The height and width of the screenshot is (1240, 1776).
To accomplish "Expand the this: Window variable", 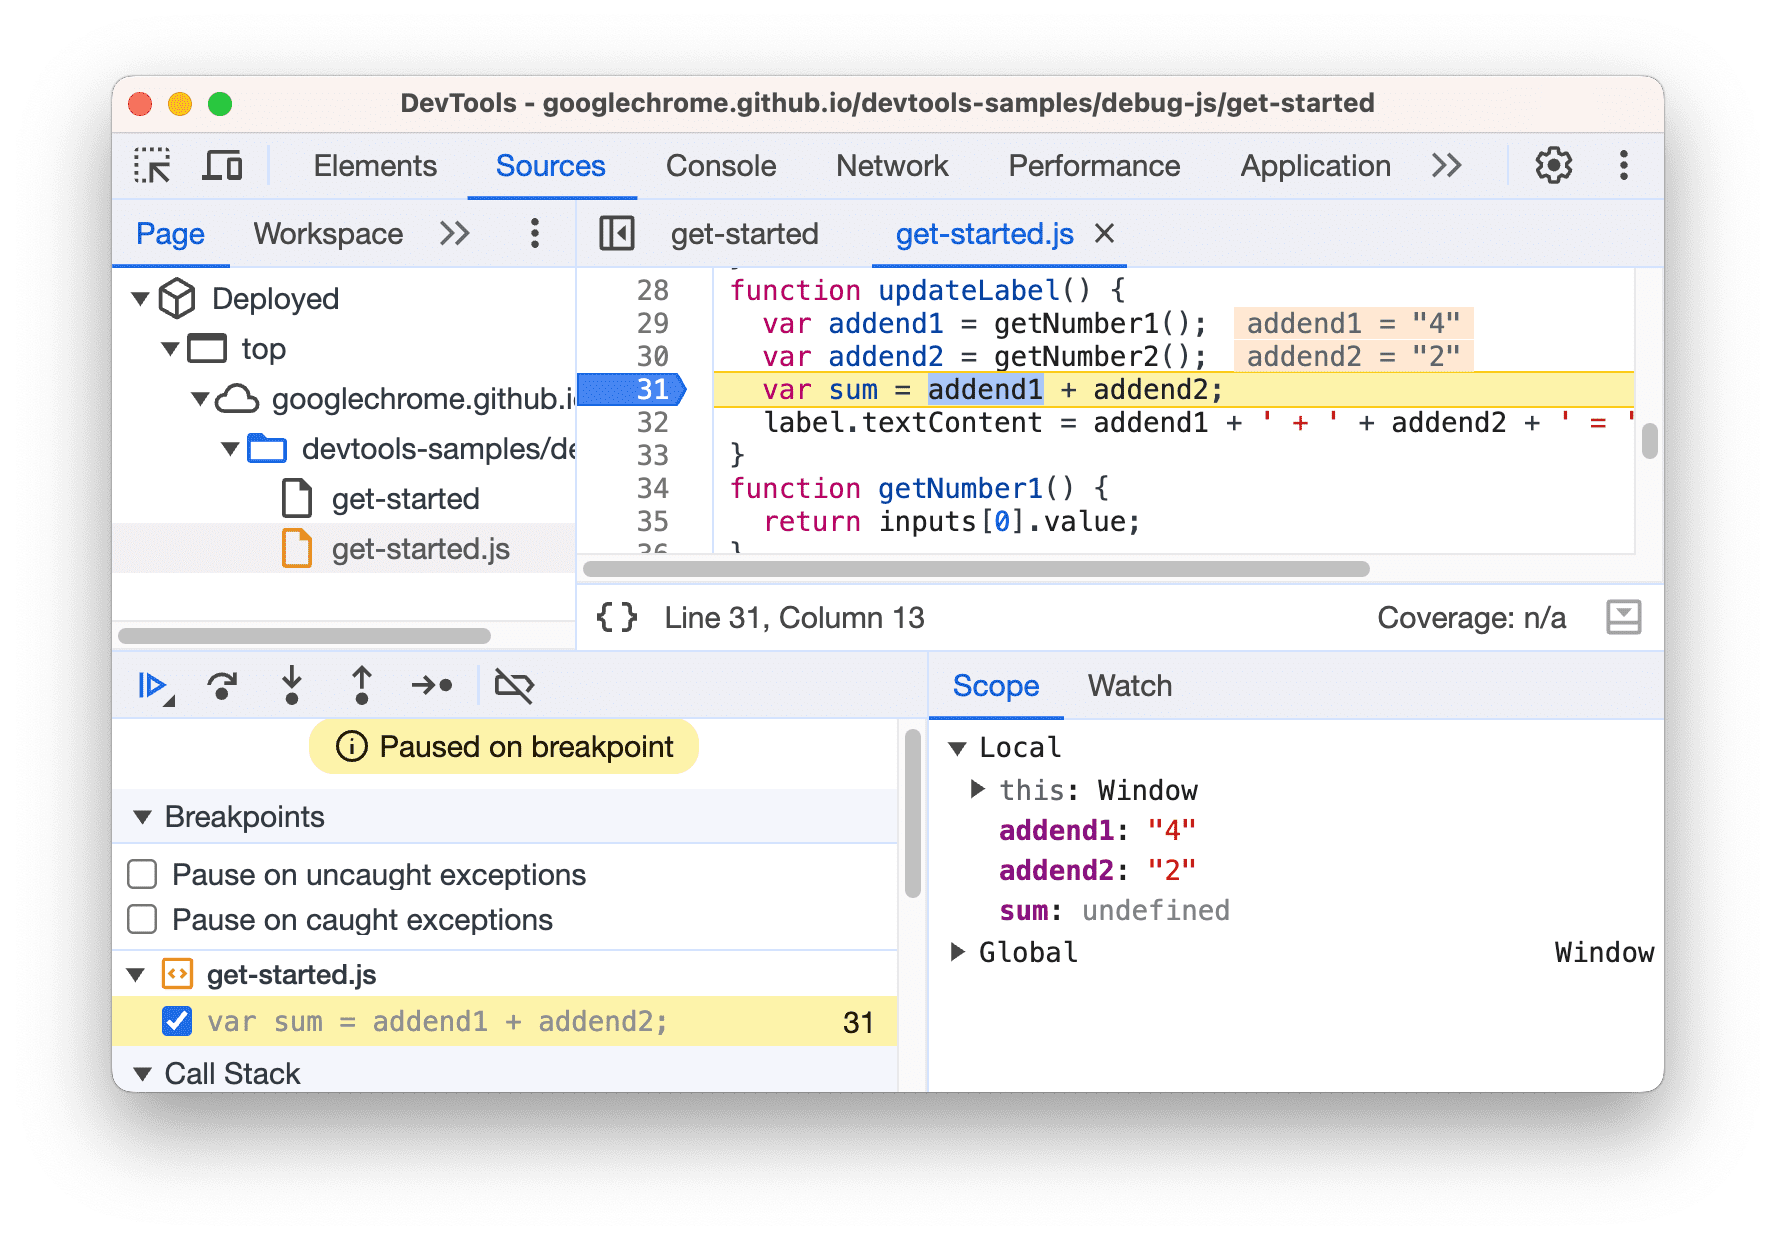I will tap(977, 789).
